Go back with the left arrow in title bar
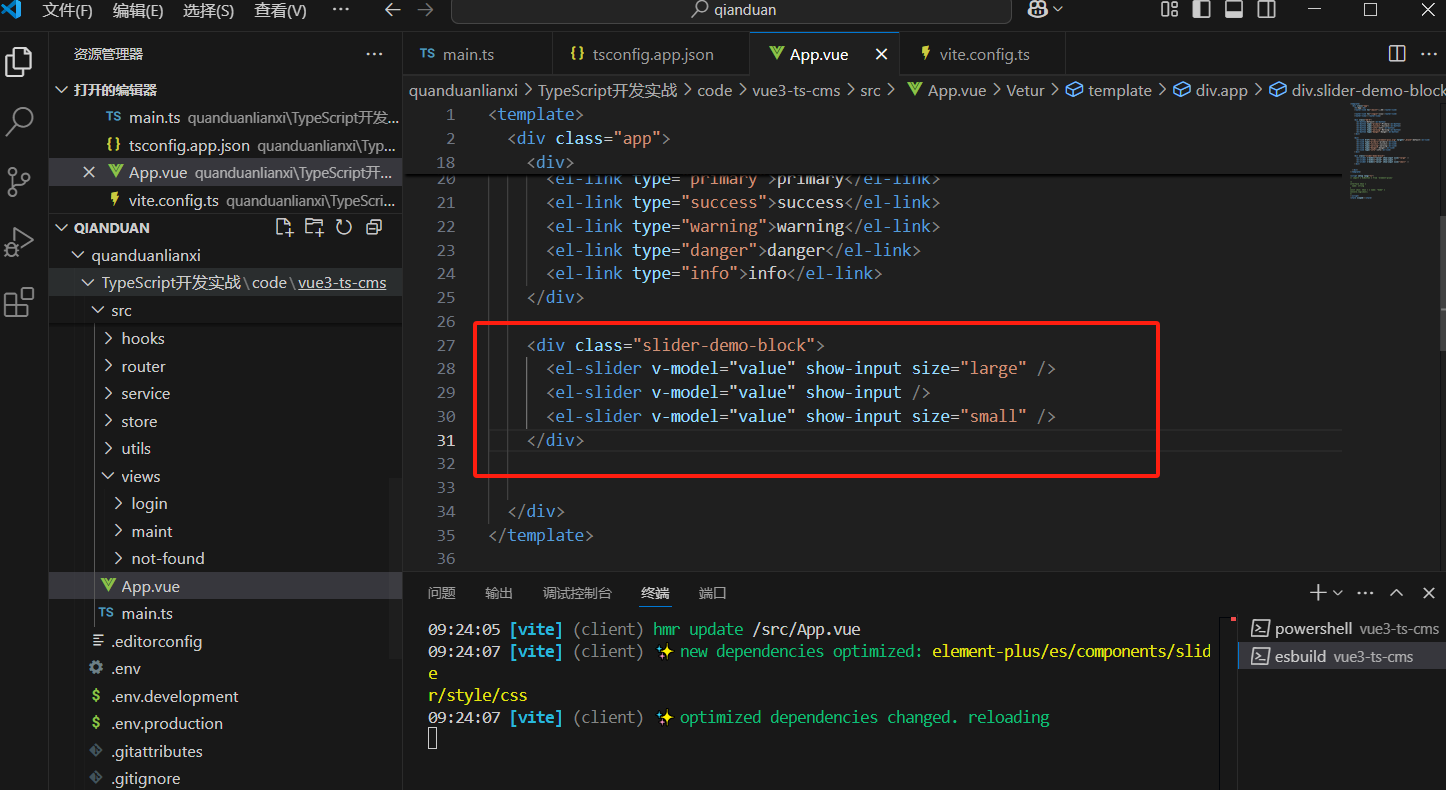This screenshot has height=790, width=1446. [393, 10]
